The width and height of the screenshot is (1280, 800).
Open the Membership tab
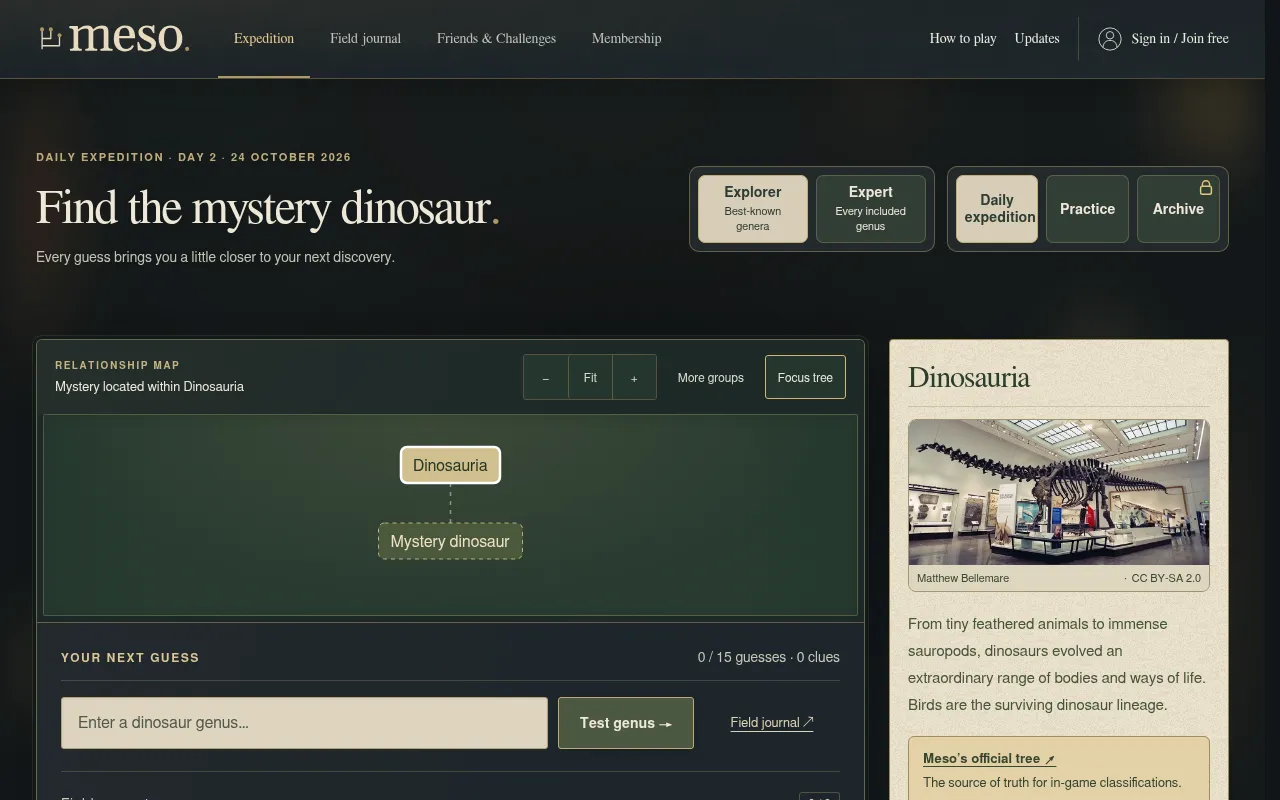point(627,39)
